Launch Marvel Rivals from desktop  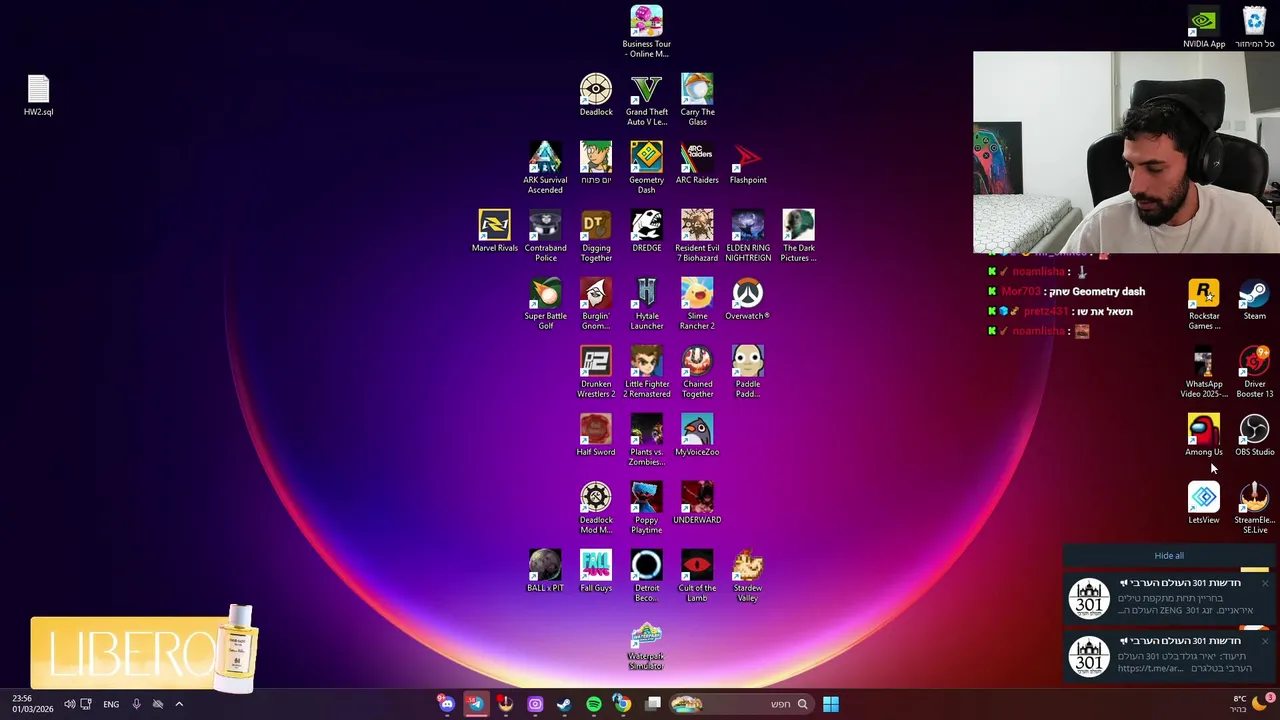[494, 231]
